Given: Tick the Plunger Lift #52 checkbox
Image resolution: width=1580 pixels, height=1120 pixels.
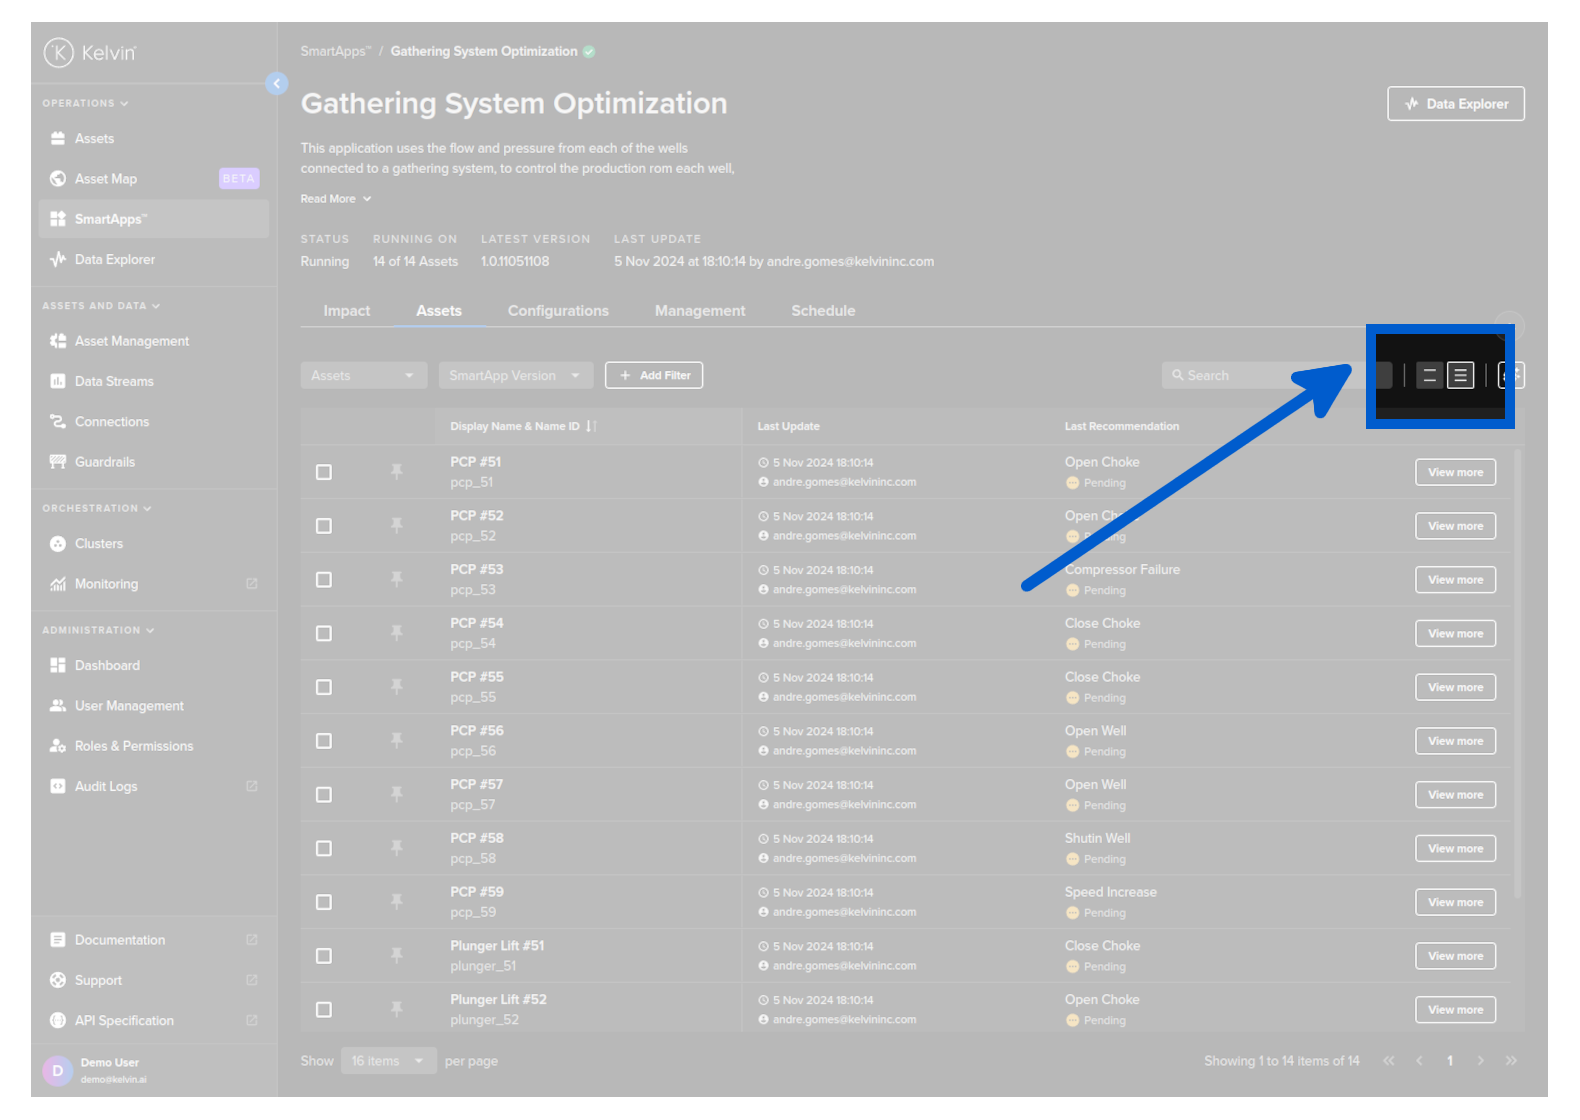Looking at the screenshot, I should point(324,1010).
